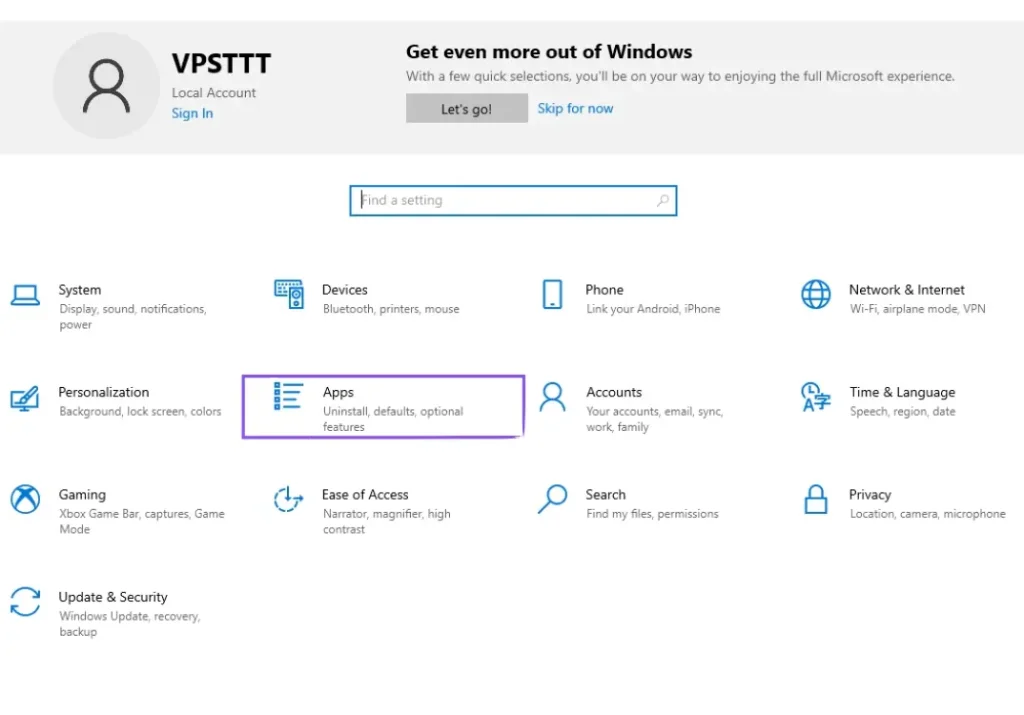Click 'Link your Android, iPhone' description

653,309
